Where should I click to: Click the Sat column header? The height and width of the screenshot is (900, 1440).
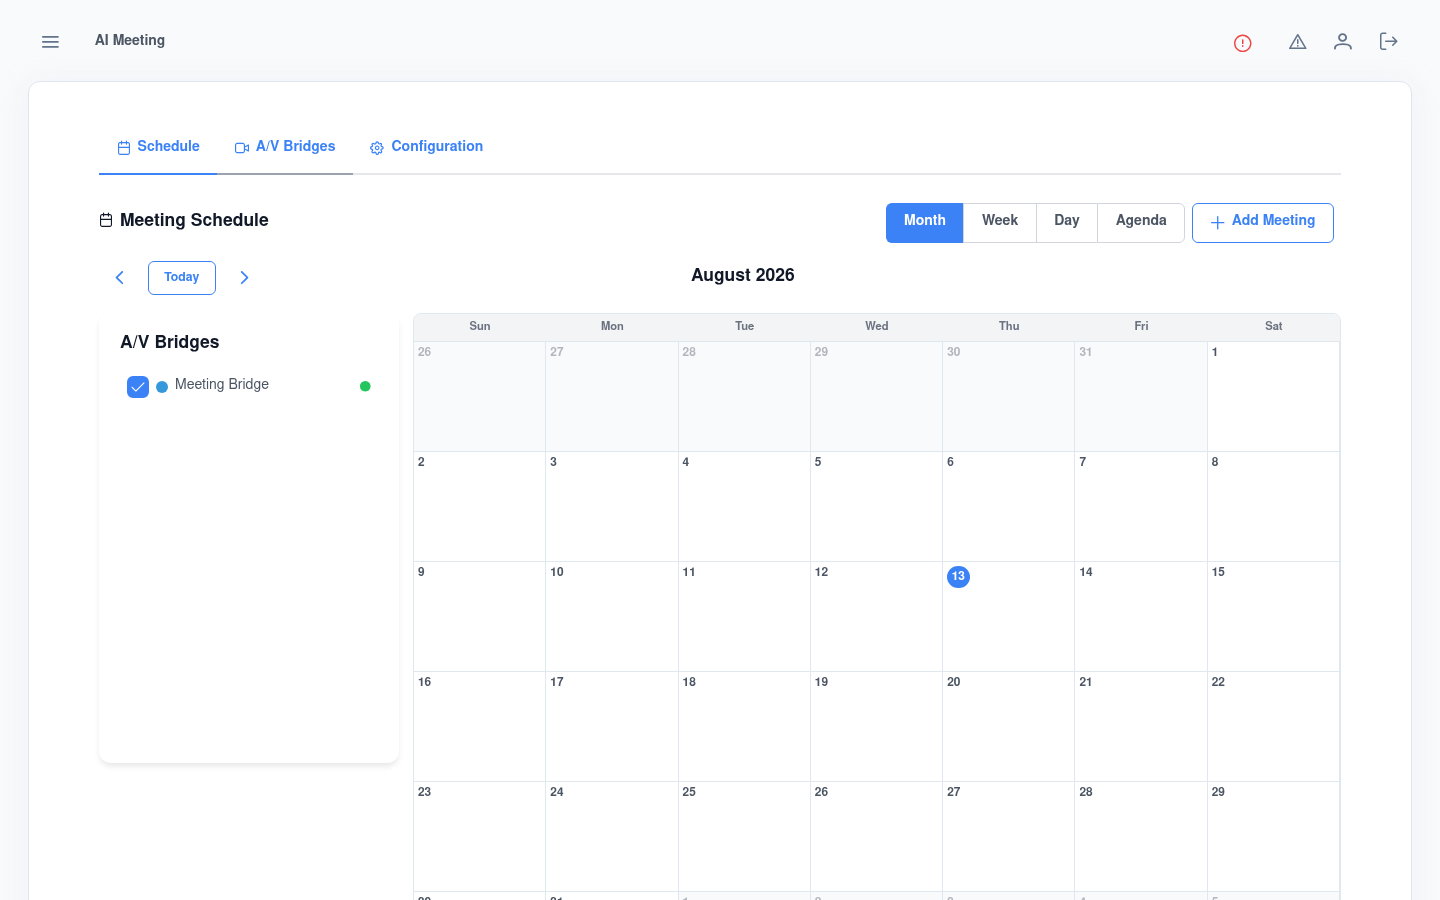(x=1274, y=326)
